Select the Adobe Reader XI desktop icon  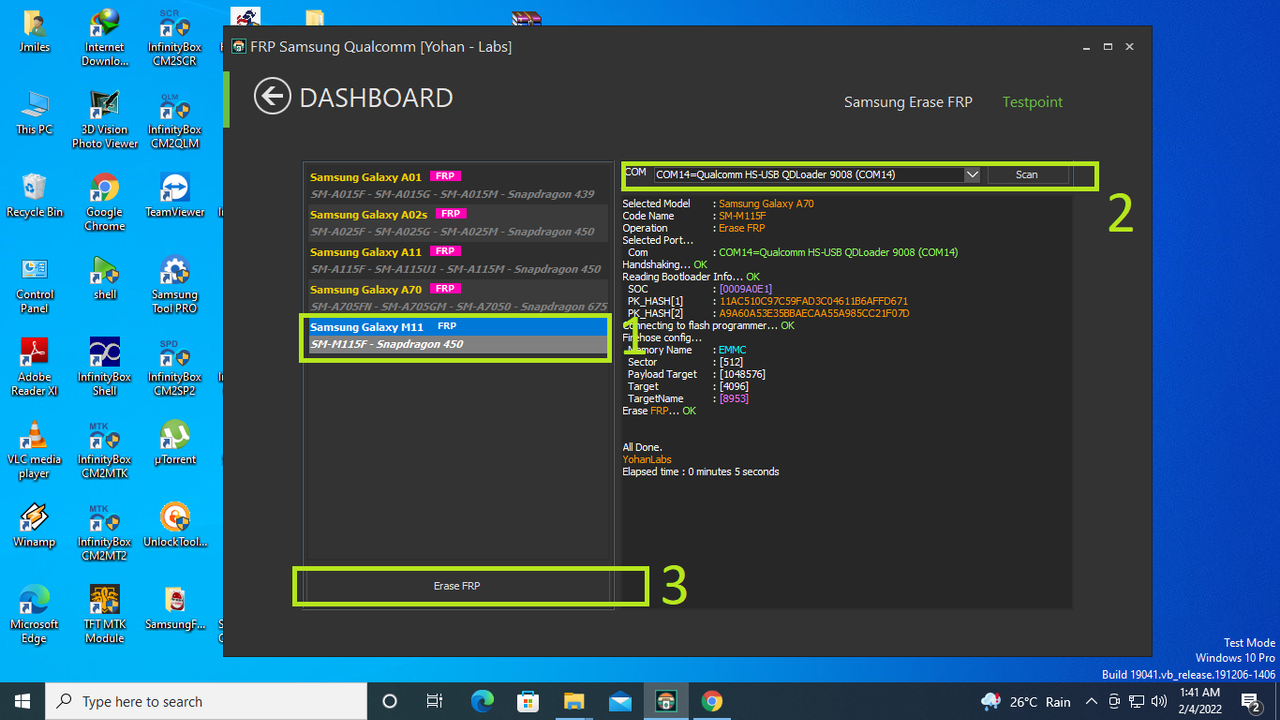34,367
